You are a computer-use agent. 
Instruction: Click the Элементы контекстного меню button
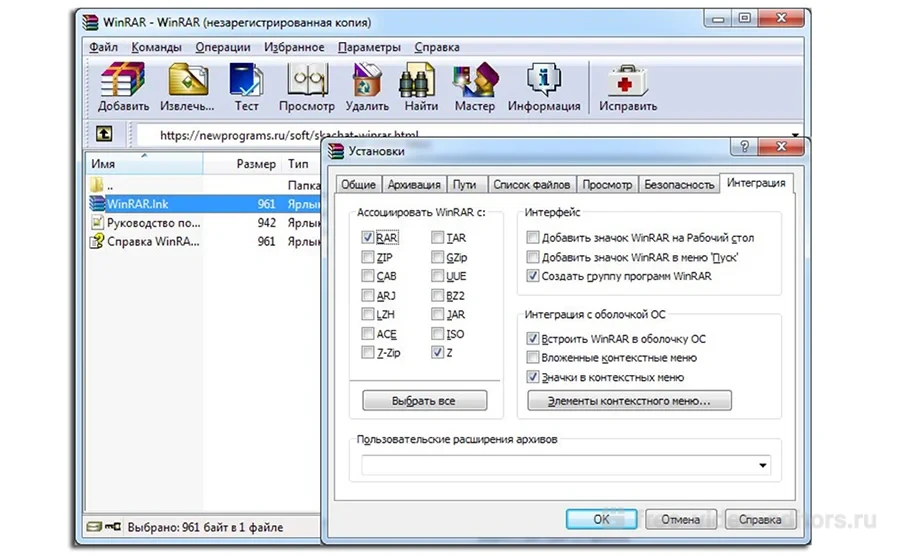tap(629, 401)
